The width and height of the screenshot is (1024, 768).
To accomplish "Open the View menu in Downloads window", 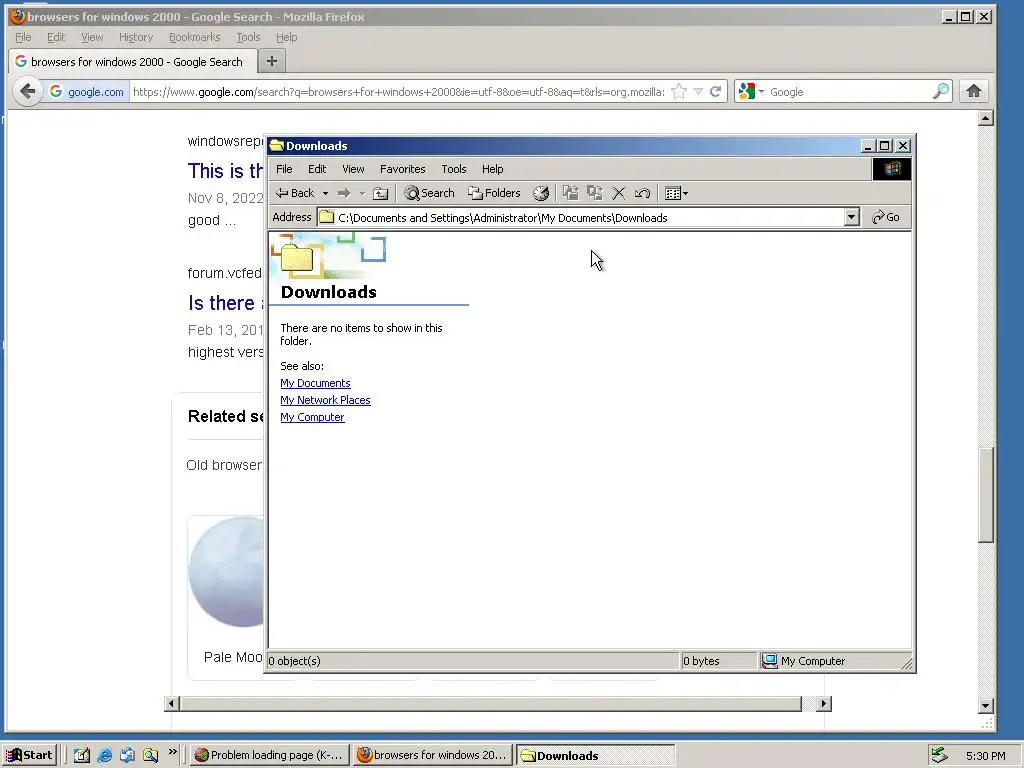I will click(x=353, y=169).
